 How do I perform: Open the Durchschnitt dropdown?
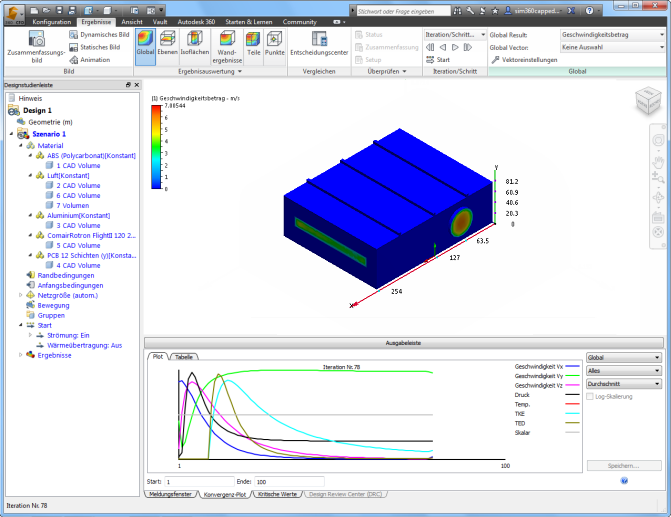pos(624,384)
